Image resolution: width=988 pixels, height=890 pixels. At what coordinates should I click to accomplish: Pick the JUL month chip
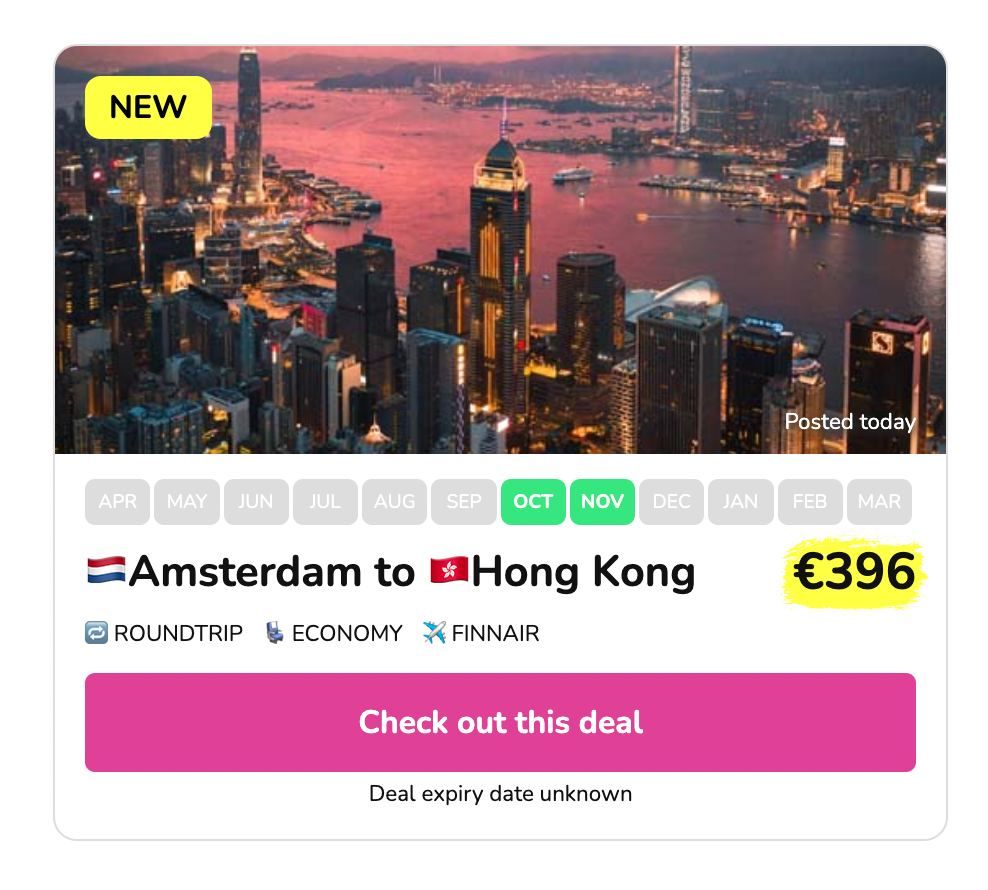coord(325,502)
